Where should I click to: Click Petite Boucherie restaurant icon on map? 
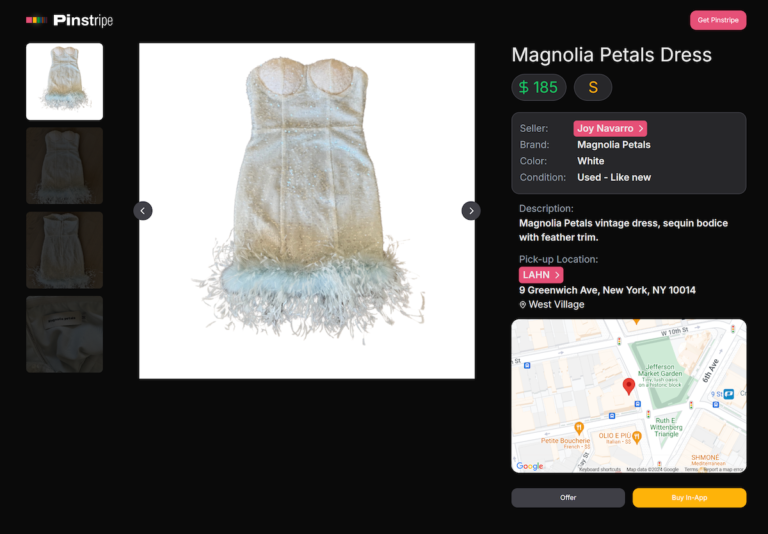click(x=578, y=428)
